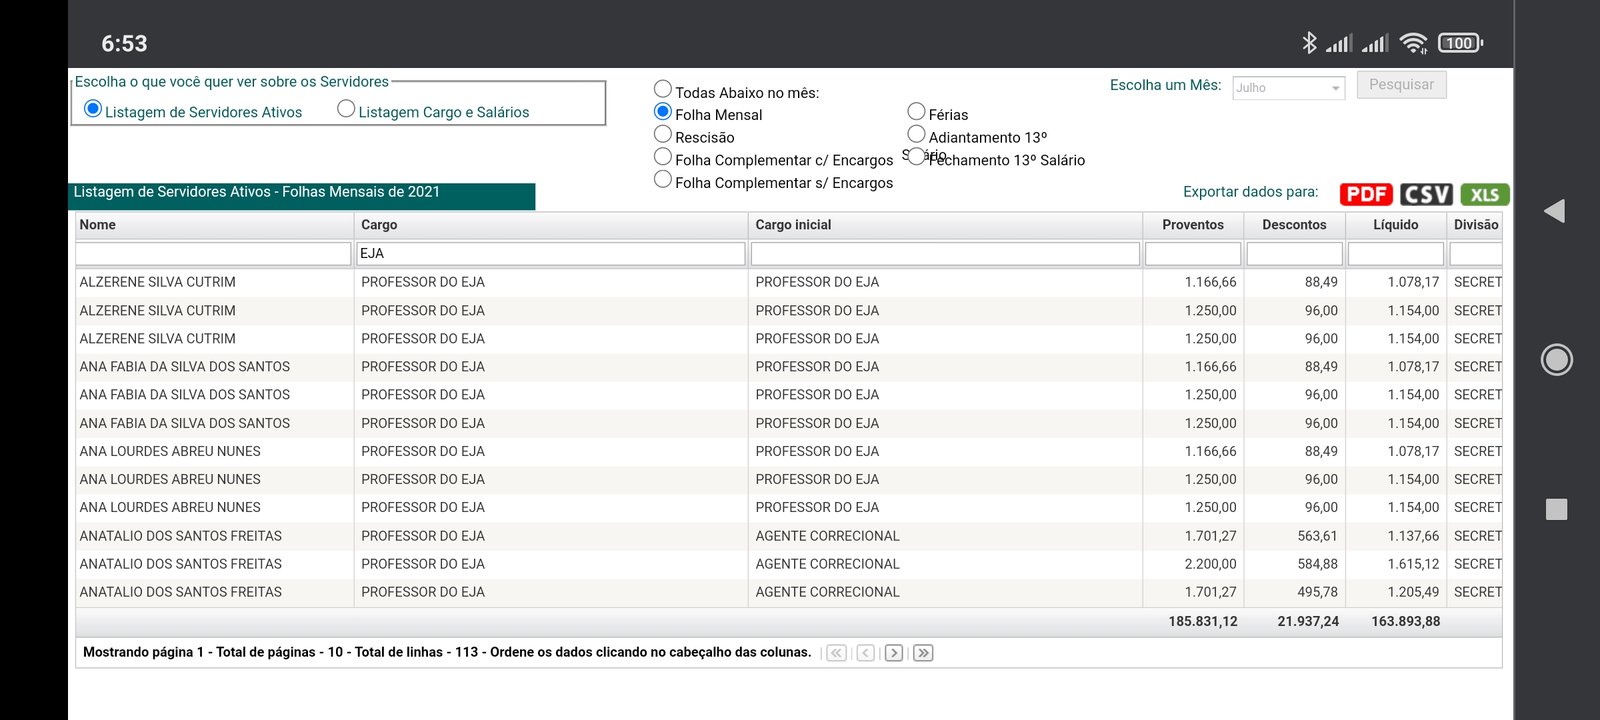Tap the Android back navigation button
The width and height of the screenshot is (1600, 720).
[x=1555, y=211]
